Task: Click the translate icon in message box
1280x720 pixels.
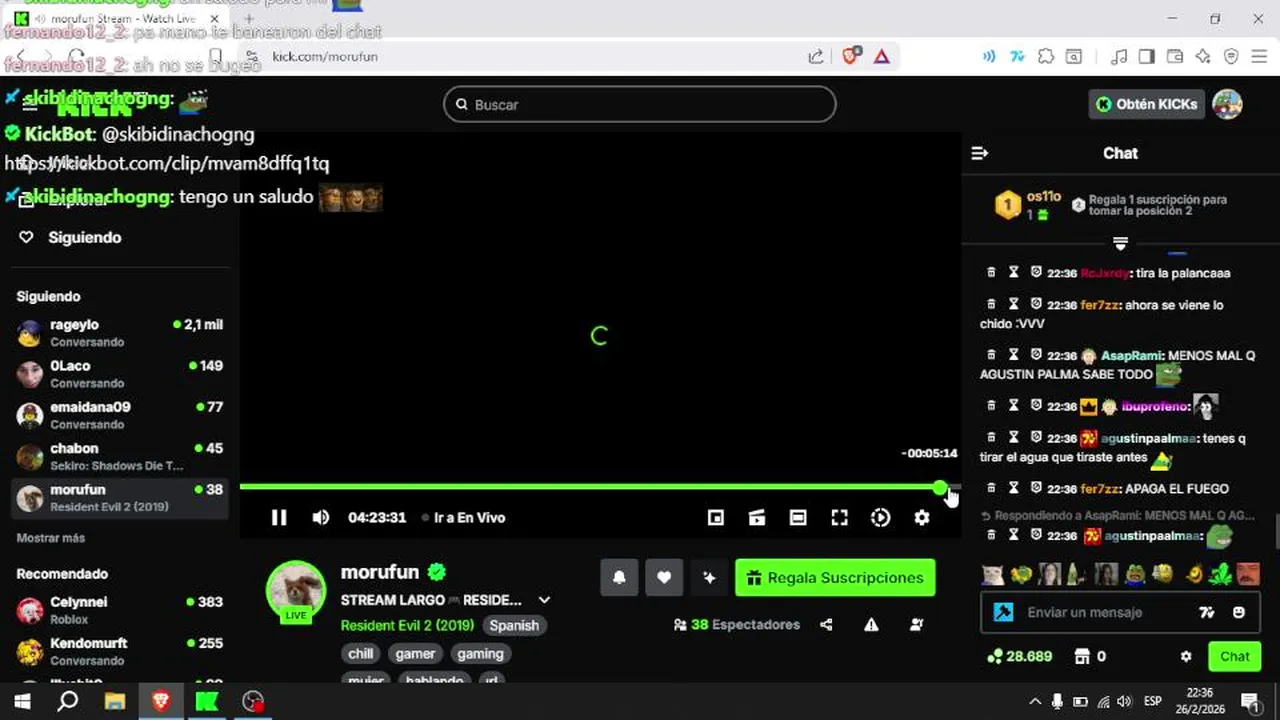Action: point(1206,612)
